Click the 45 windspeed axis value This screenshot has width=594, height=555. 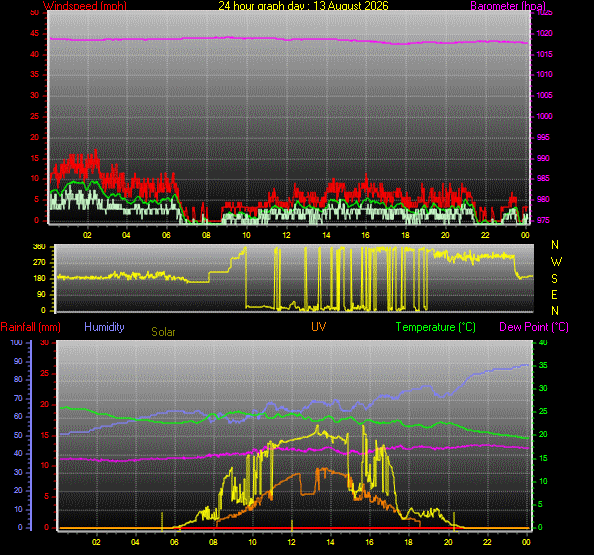point(34,33)
